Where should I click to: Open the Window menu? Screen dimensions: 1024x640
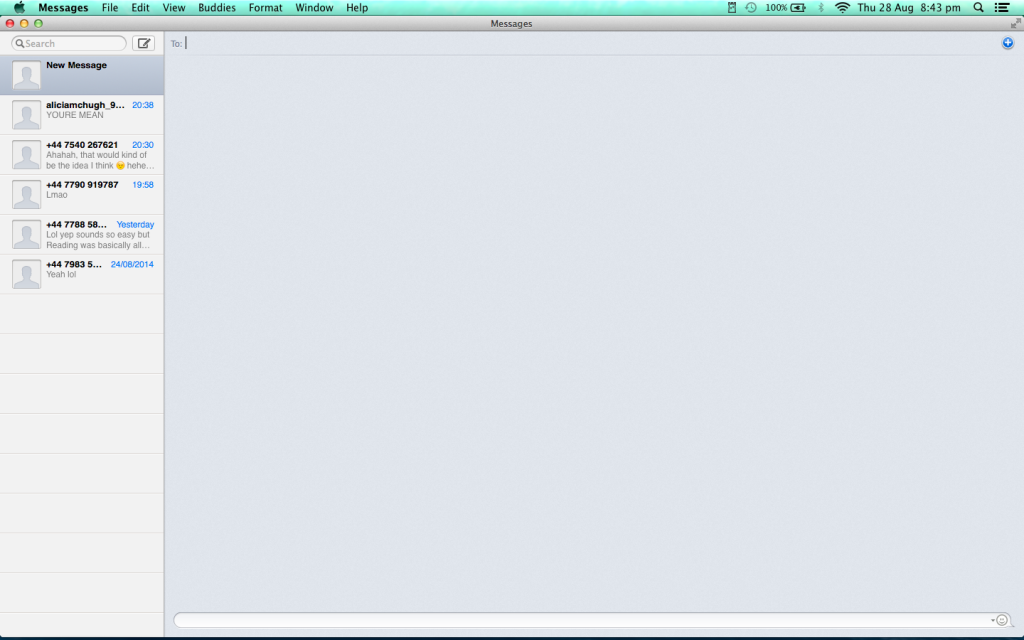(x=314, y=7)
